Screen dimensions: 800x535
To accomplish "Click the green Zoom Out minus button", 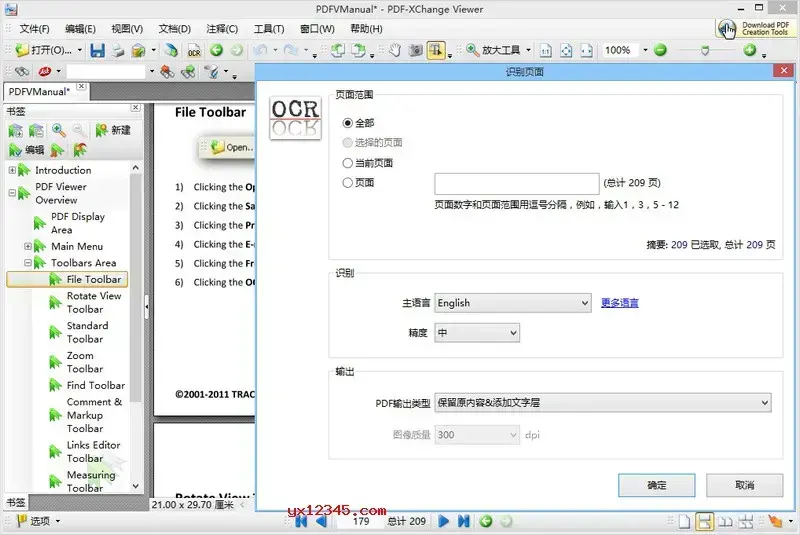I will click(x=660, y=50).
